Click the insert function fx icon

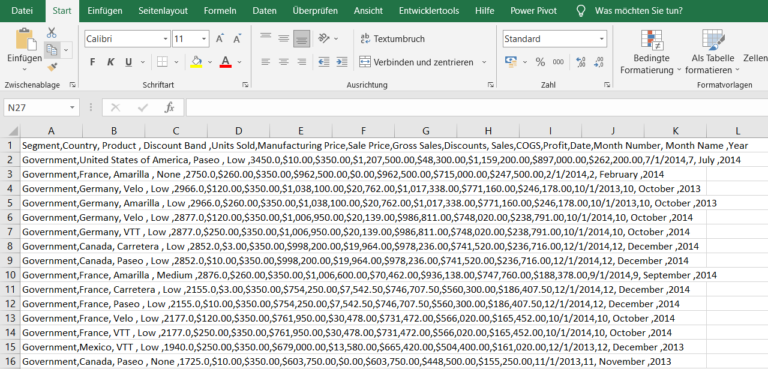169,108
